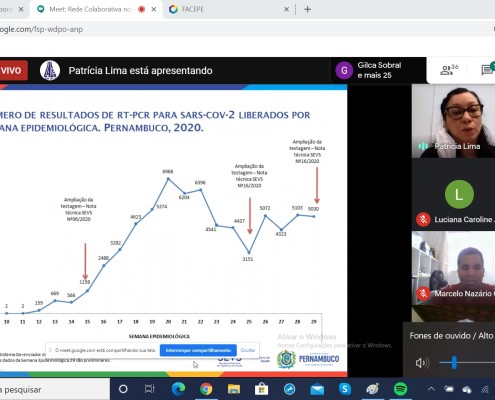Open File Explorer from the taskbar
The width and height of the screenshot is (495, 400).
coord(234,389)
